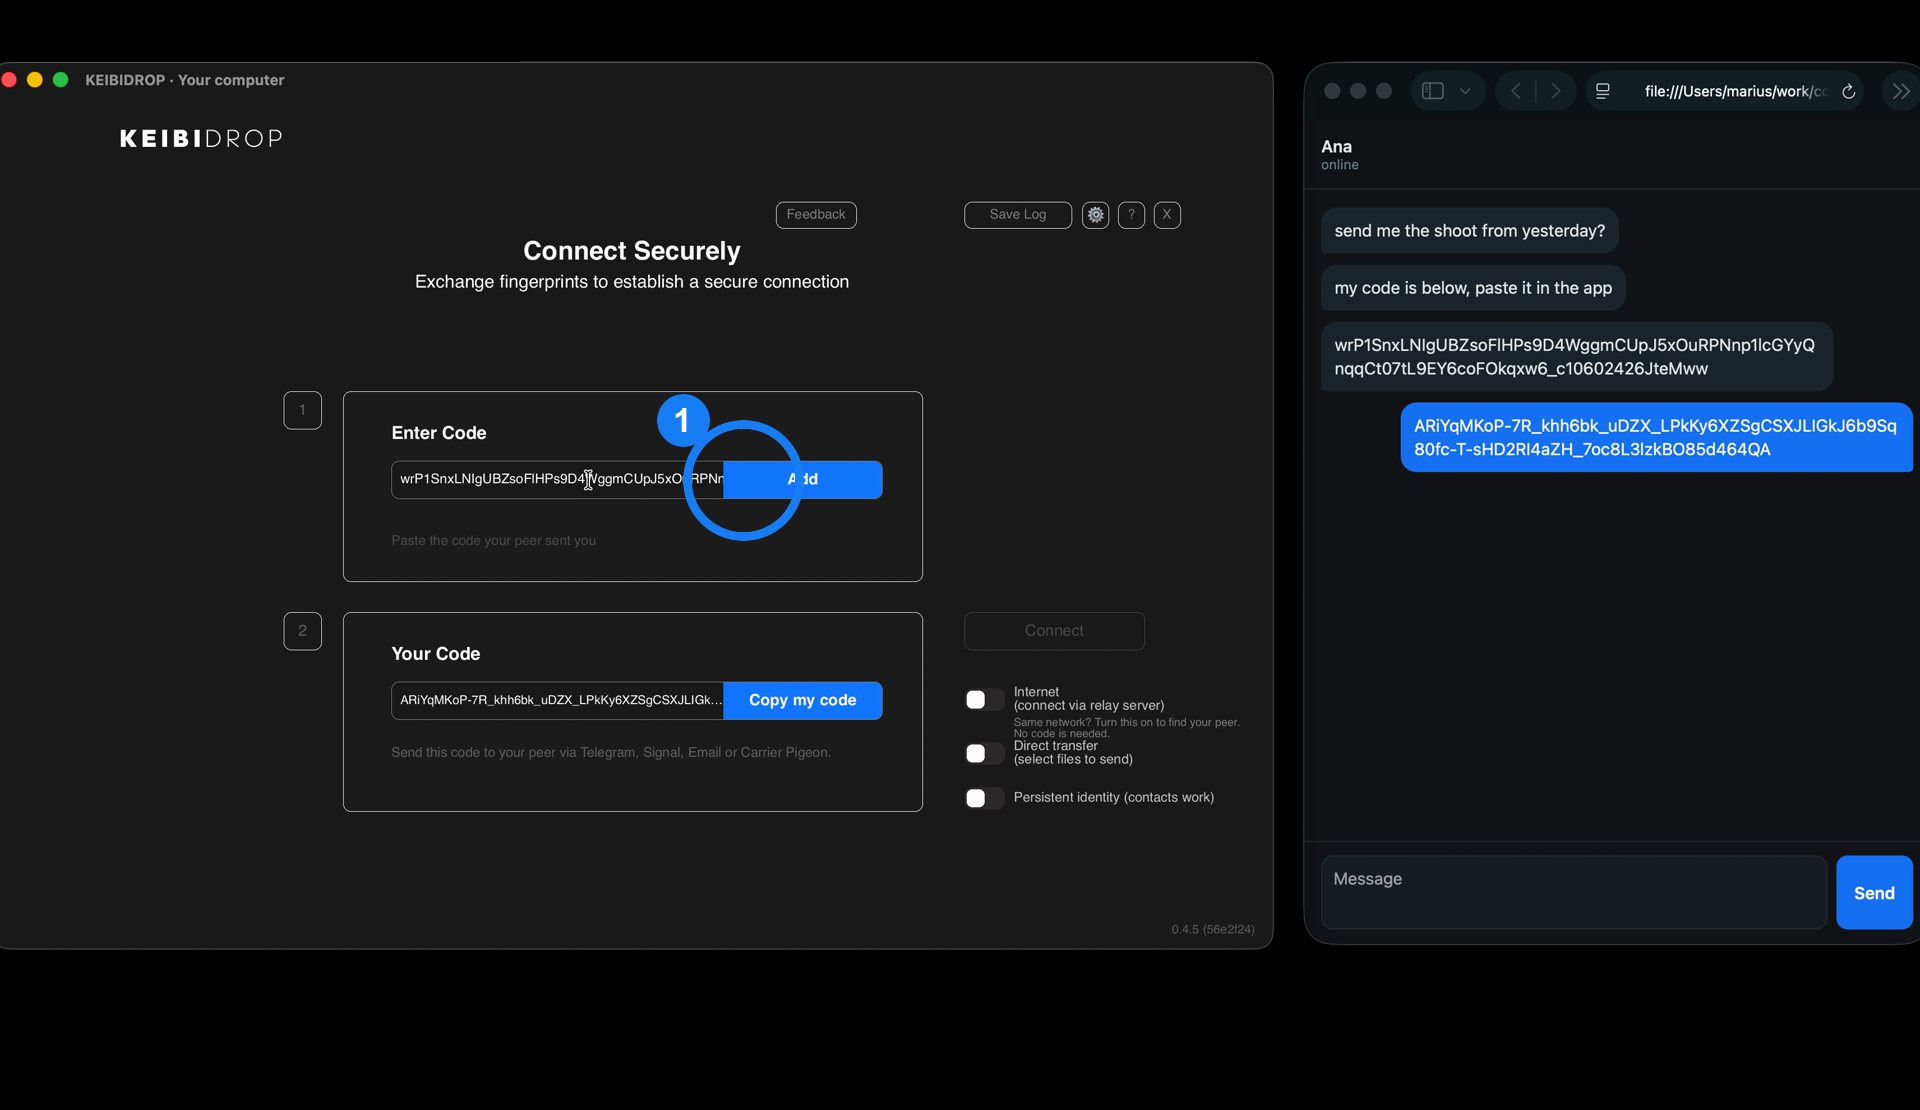The image size is (1920, 1110).
Task: Enable the Direct transfer switch
Action: [x=984, y=753]
